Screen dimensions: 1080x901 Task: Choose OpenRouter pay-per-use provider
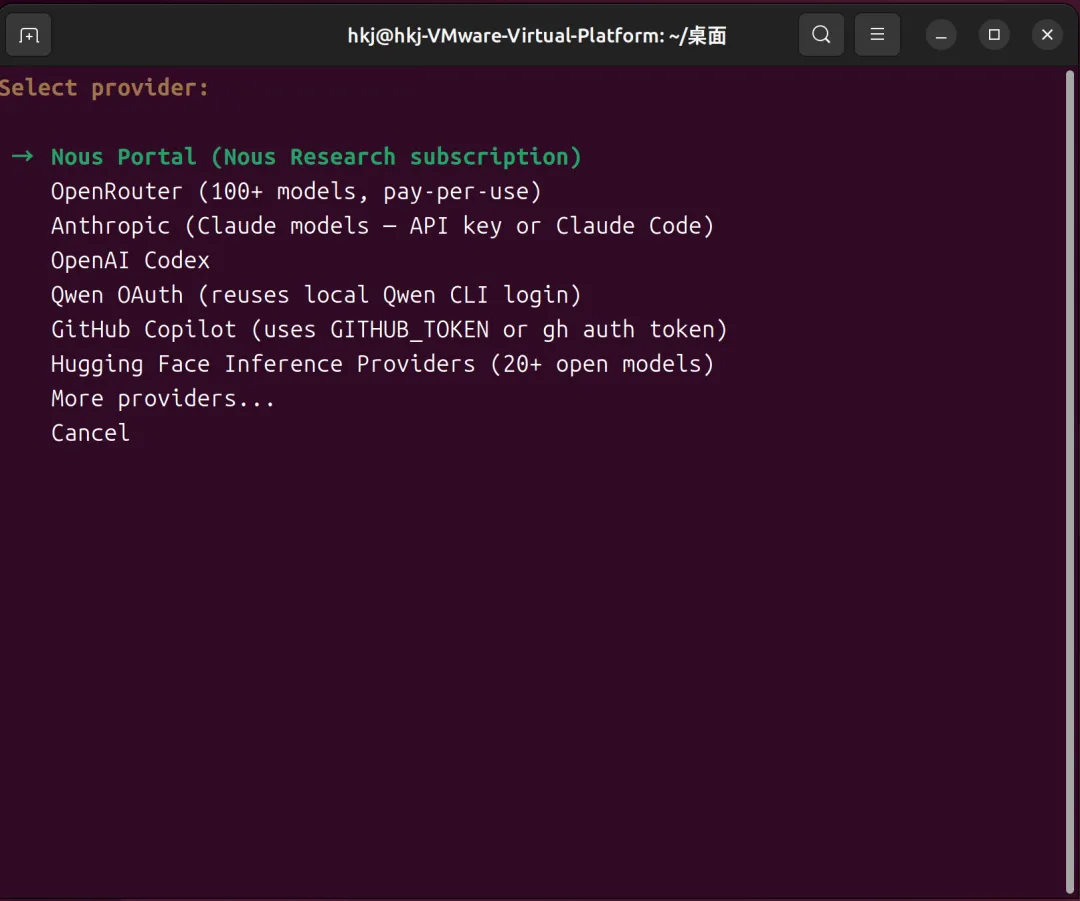pos(296,191)
